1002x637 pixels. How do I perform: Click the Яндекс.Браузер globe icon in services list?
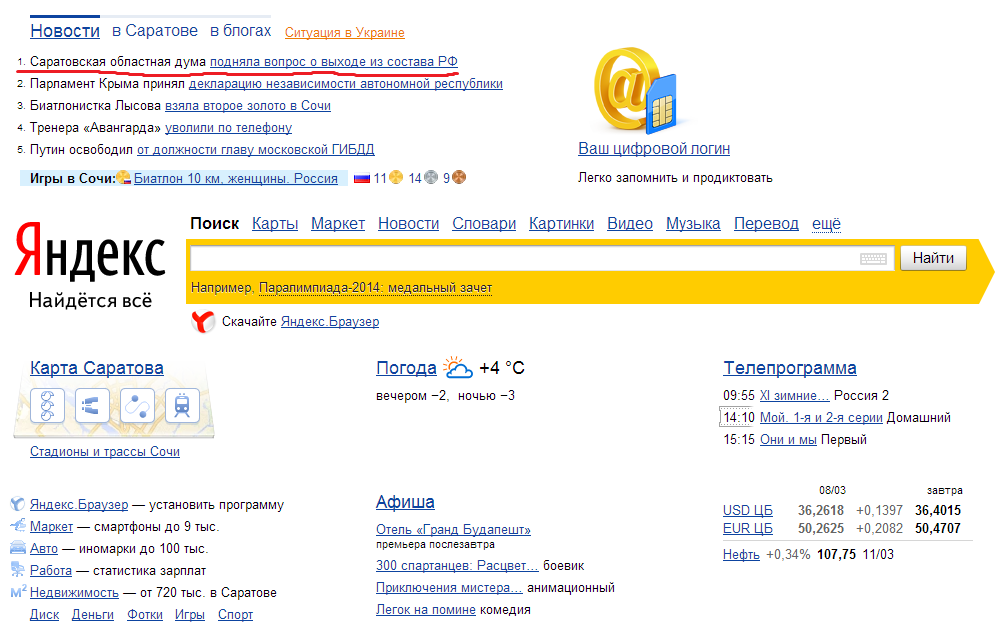point(17,505)
